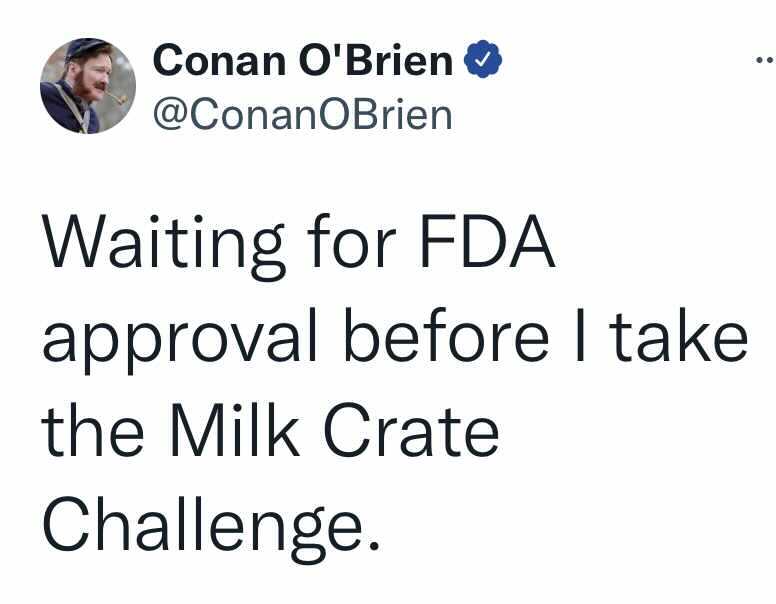Click "O'Brien" in the display name
The width and height of the screenshot is (776, 604).
tap(375, 60)
